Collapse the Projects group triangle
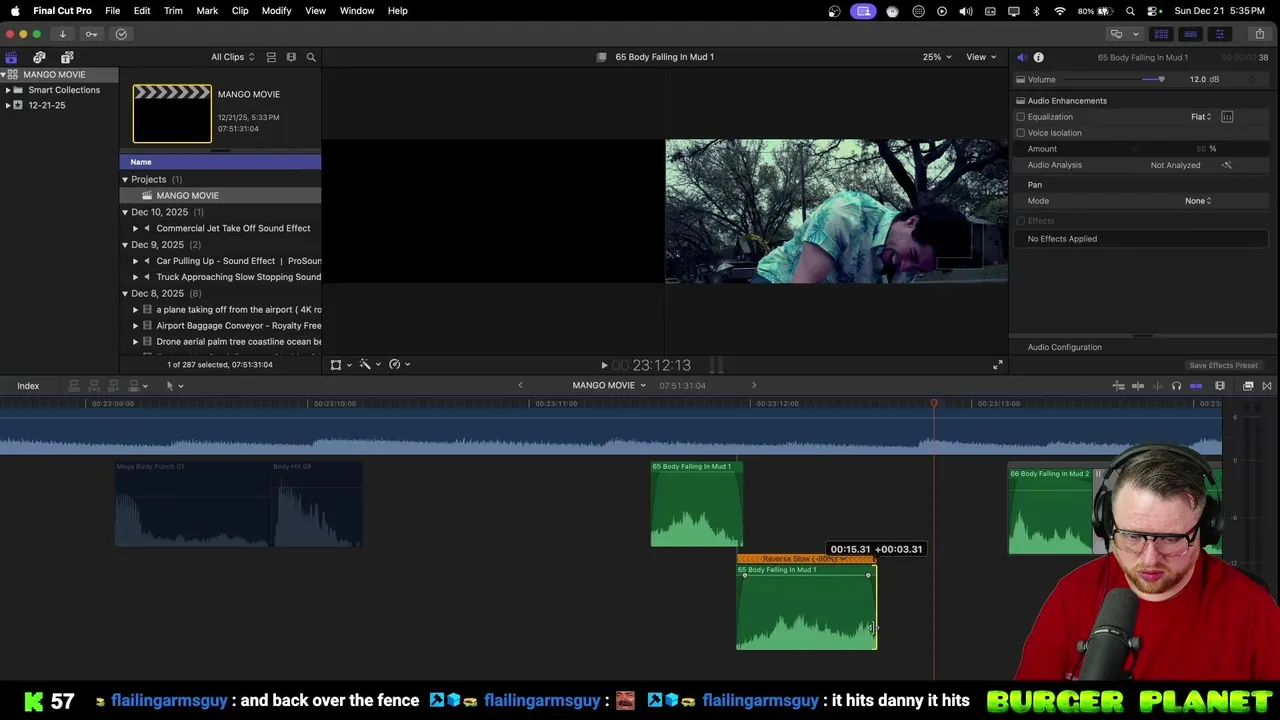 point(125,180)
